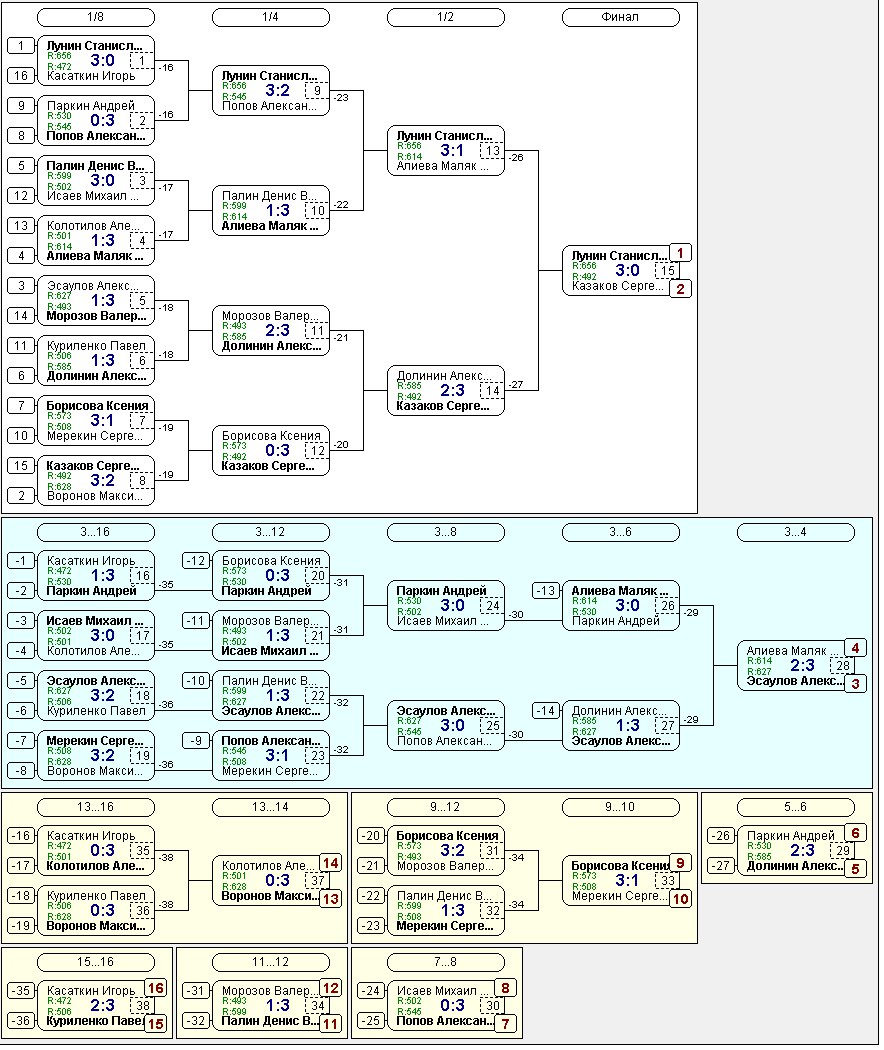Open quarterfinal Борисова vs Казаков 0:3
The height and width of the screenshot is (1050, 884).
271,451
